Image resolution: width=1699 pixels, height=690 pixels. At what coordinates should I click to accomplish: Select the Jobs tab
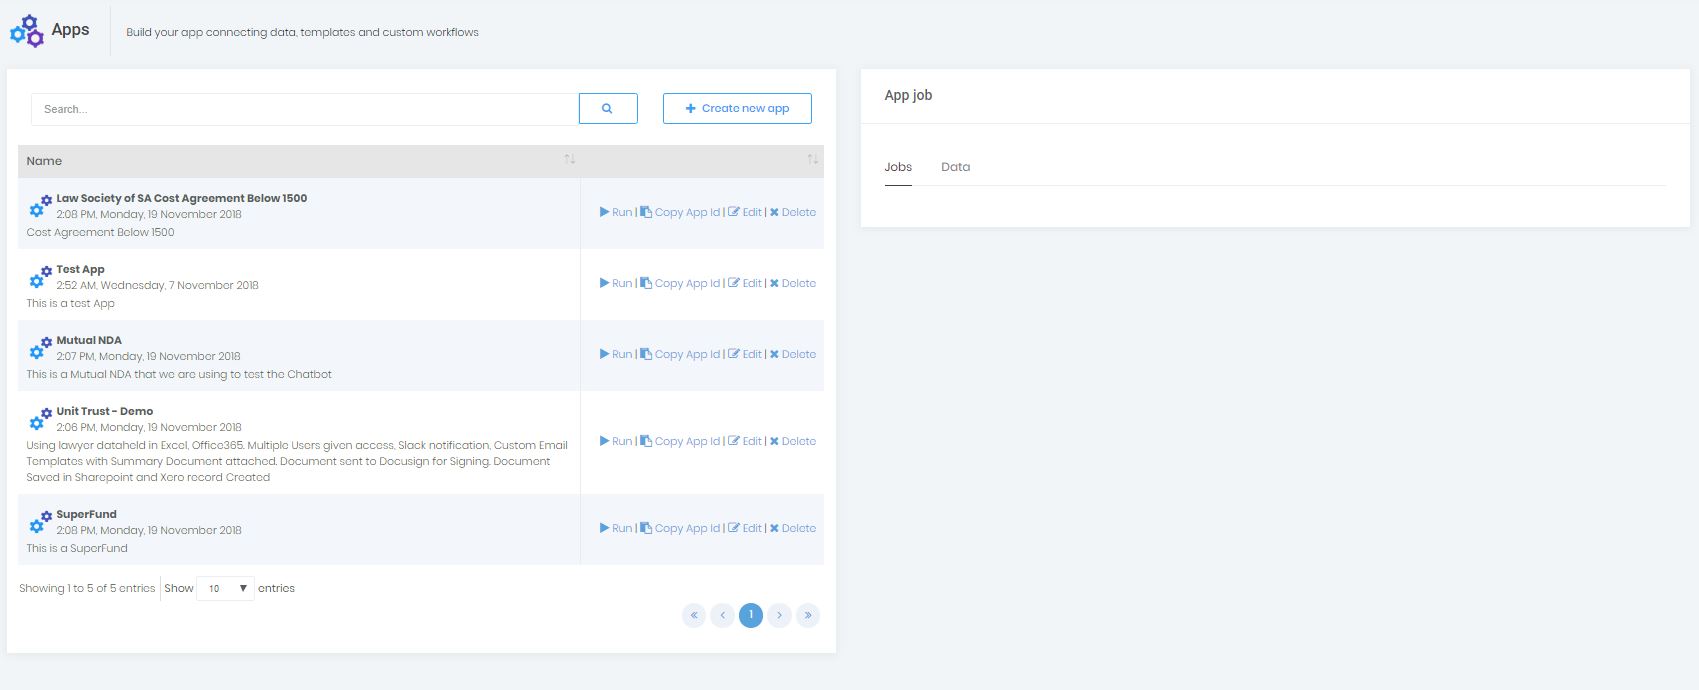(x=898, y=167)
